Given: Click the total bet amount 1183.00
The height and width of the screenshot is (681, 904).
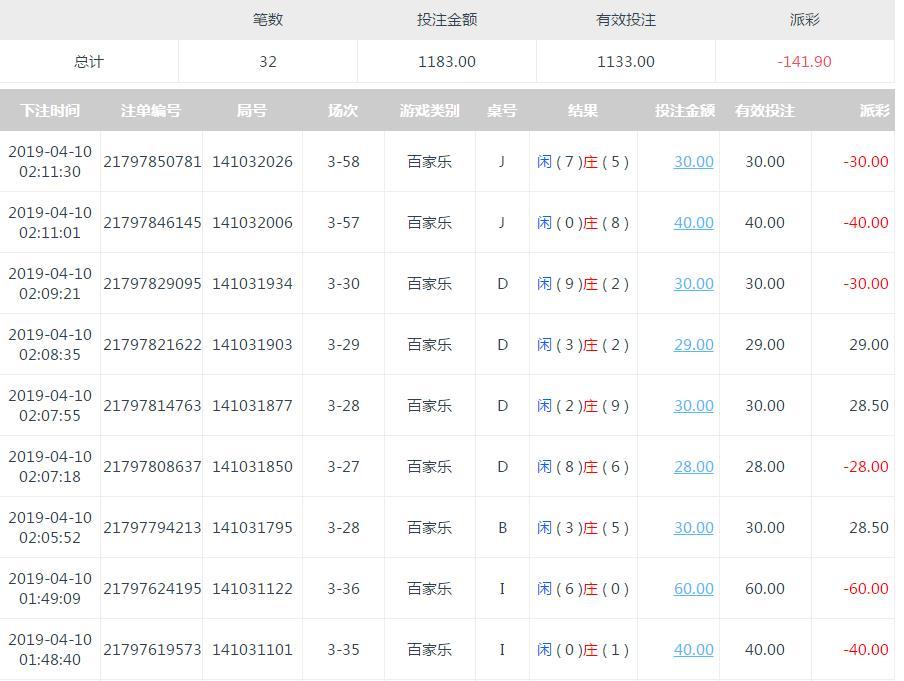Looking at the screenshot, I should 447,62.
